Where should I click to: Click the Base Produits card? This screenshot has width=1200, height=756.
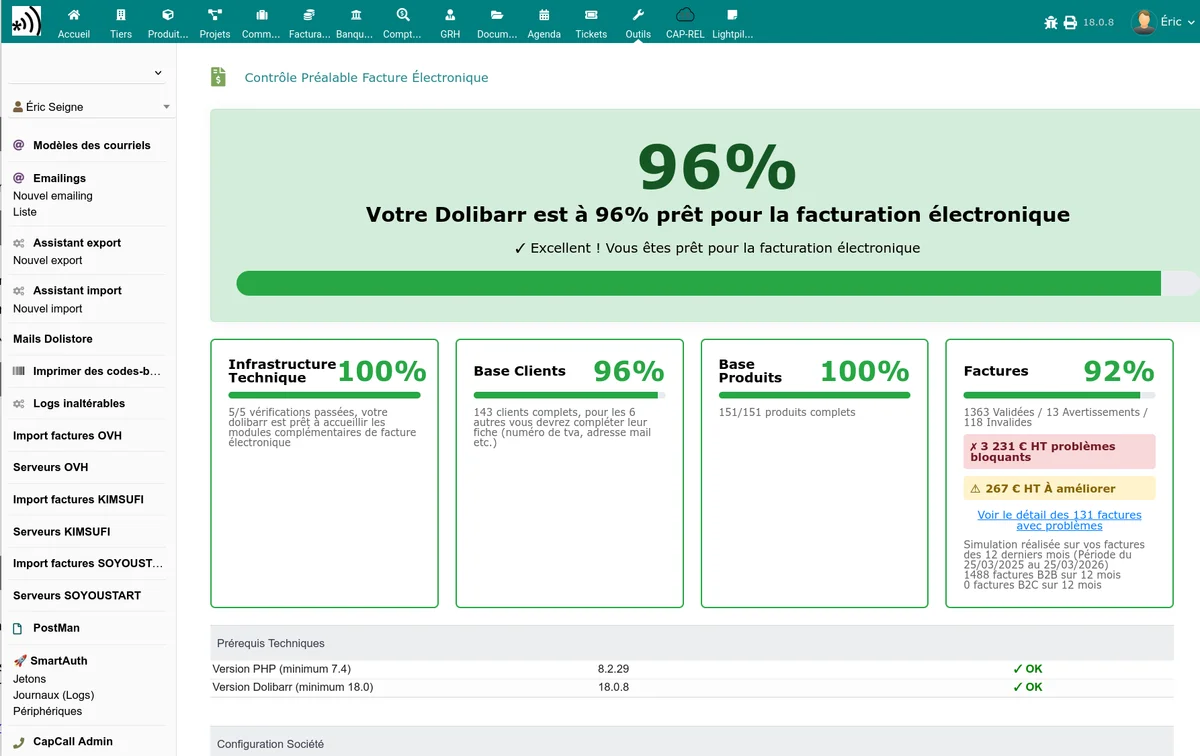coord(814,473)
